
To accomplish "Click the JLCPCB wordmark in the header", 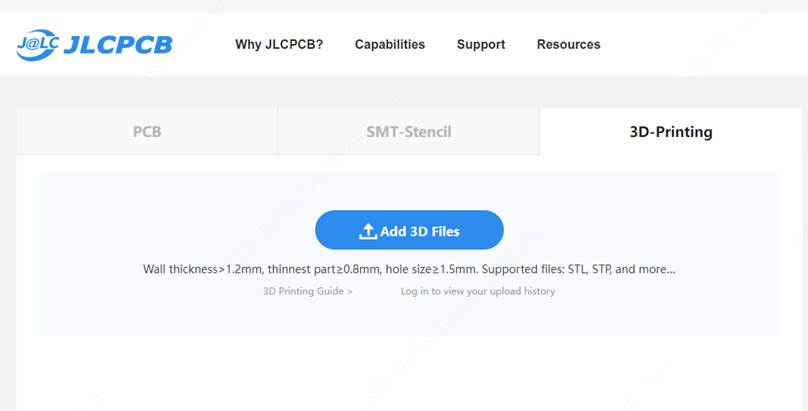I will tap(118, 45).
